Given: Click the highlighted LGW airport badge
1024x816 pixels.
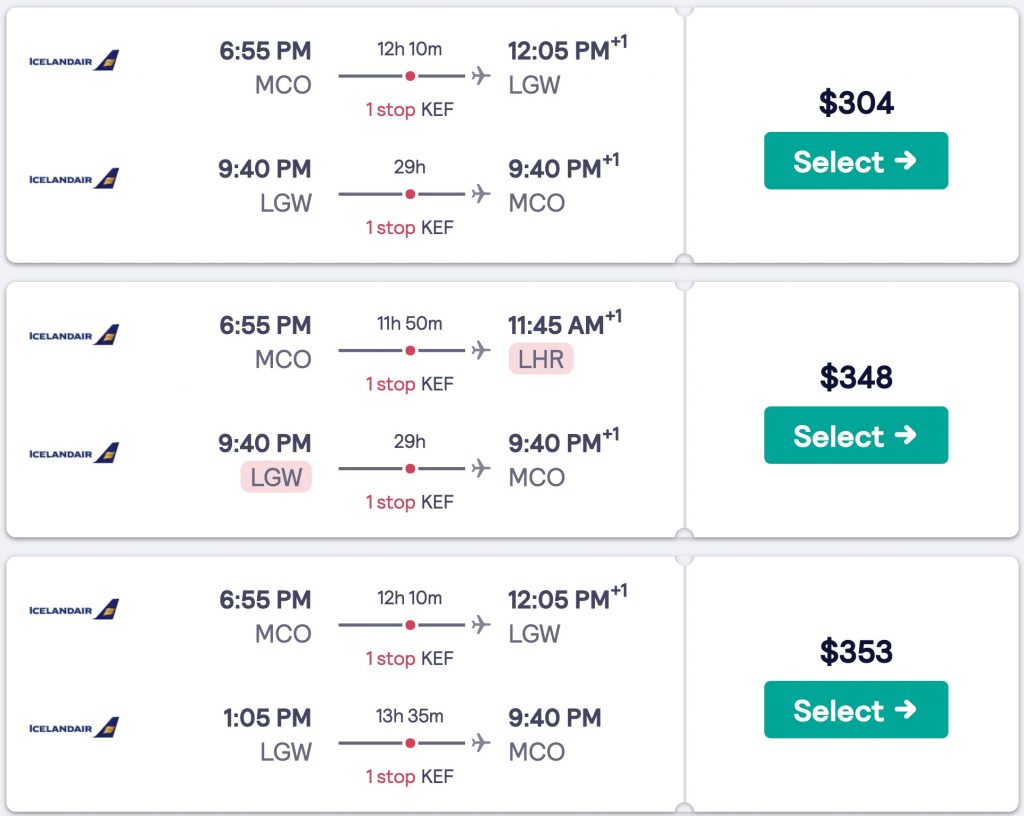Looking at the screenshot, I should point(276,477).
